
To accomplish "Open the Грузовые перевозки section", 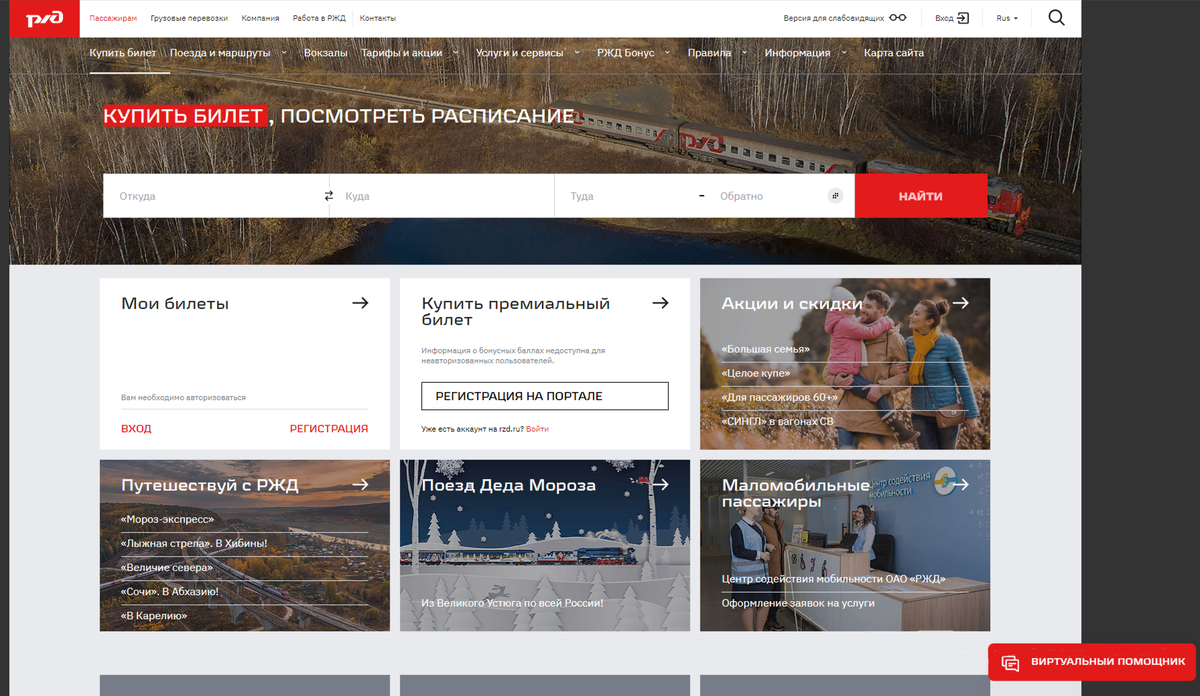I will (189, 18).
